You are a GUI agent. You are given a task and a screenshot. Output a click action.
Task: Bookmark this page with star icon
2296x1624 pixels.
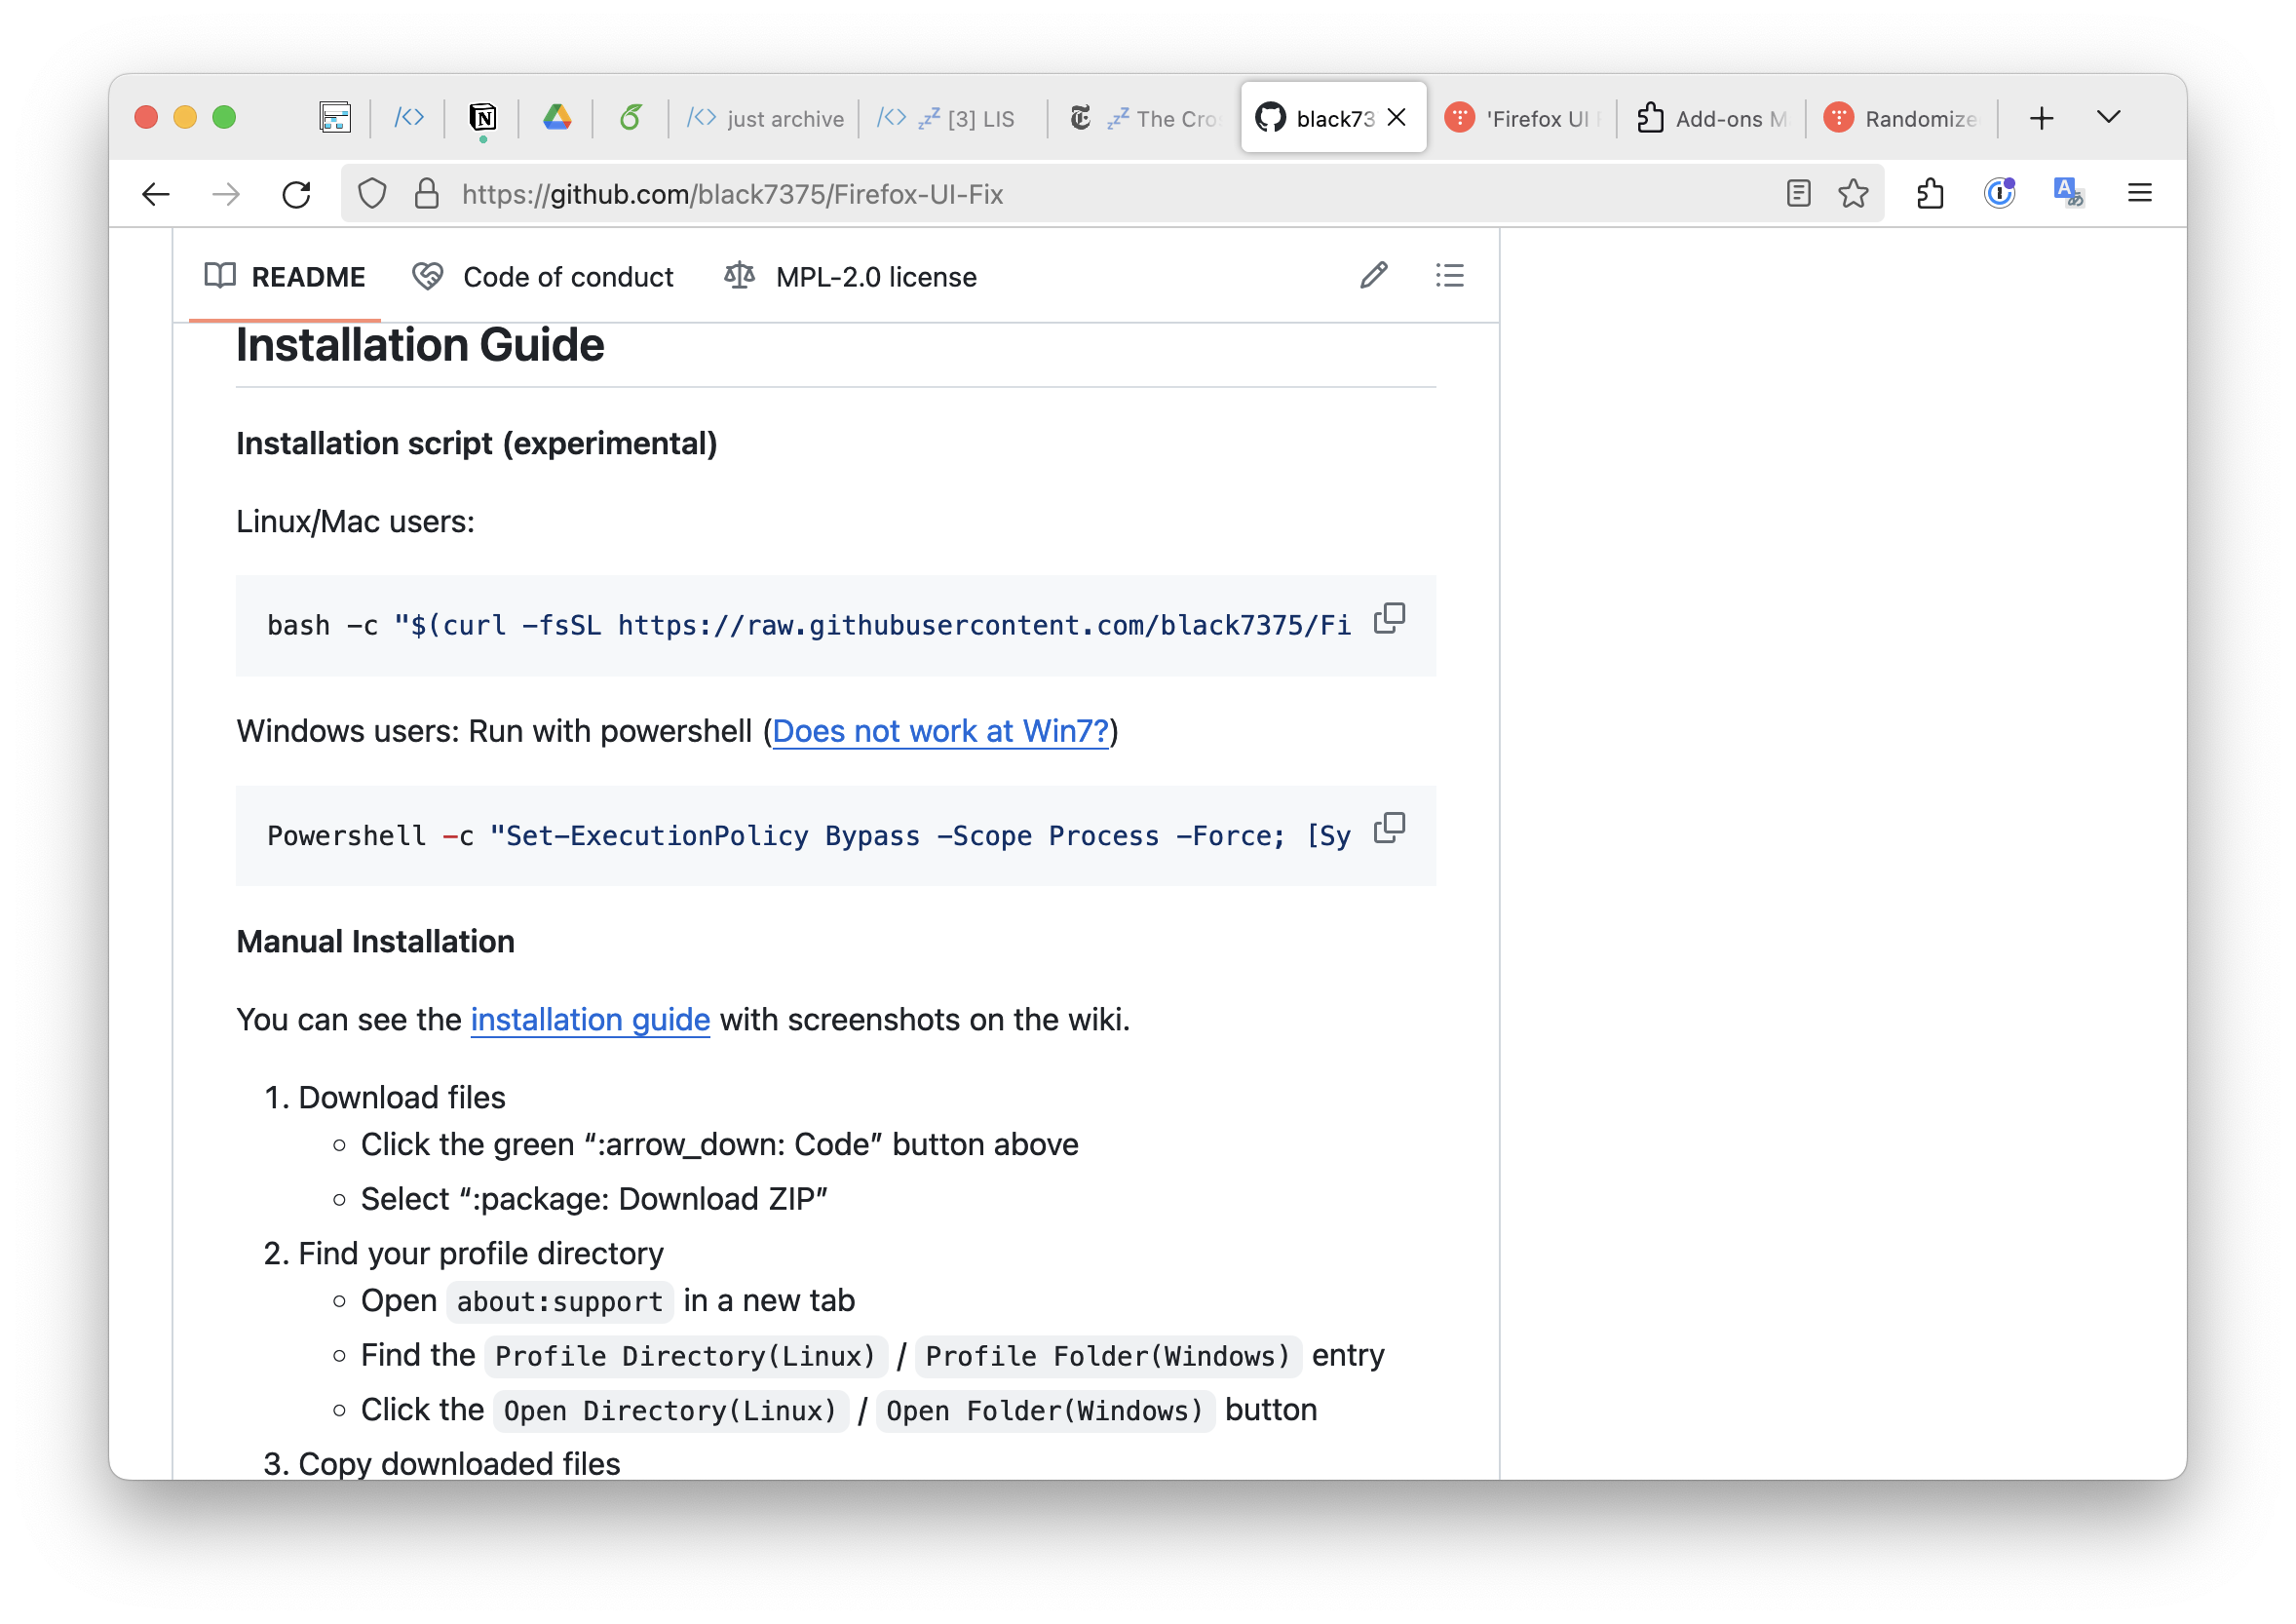(1853, 193)
